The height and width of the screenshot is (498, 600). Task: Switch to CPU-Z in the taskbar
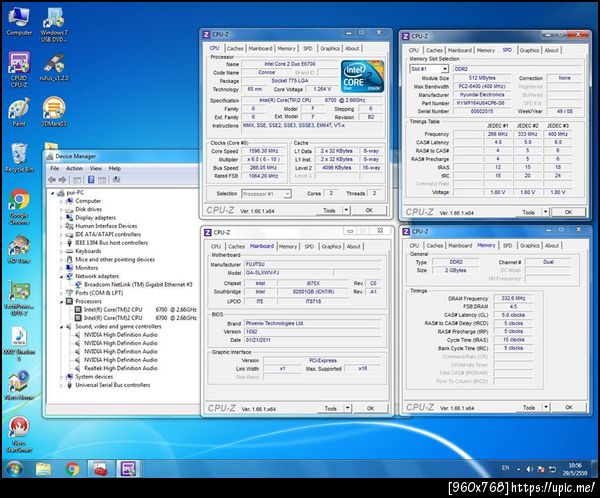128,469
